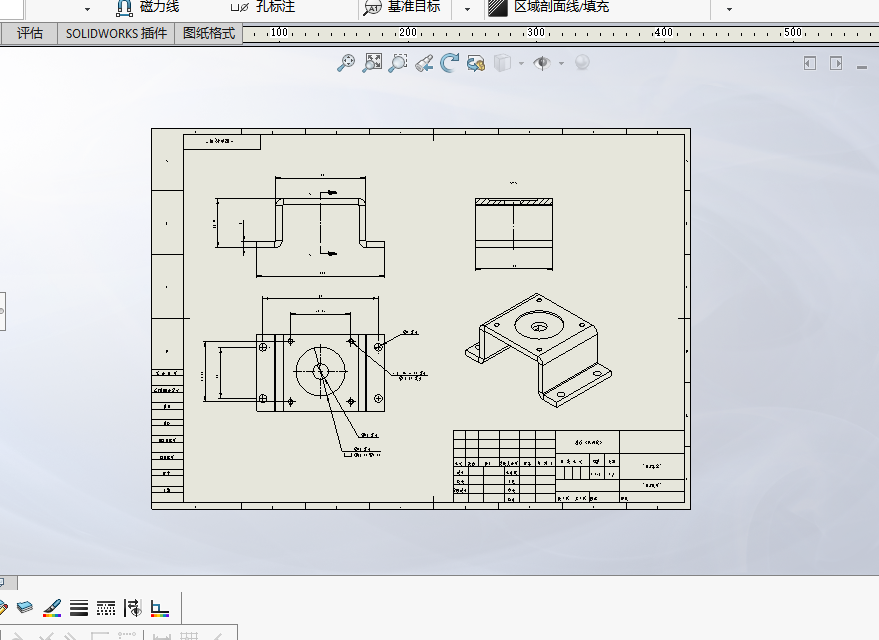Click the 3D Drawing View icon
The width and height of the screenshot is (879, 640).
click(476, 63)
